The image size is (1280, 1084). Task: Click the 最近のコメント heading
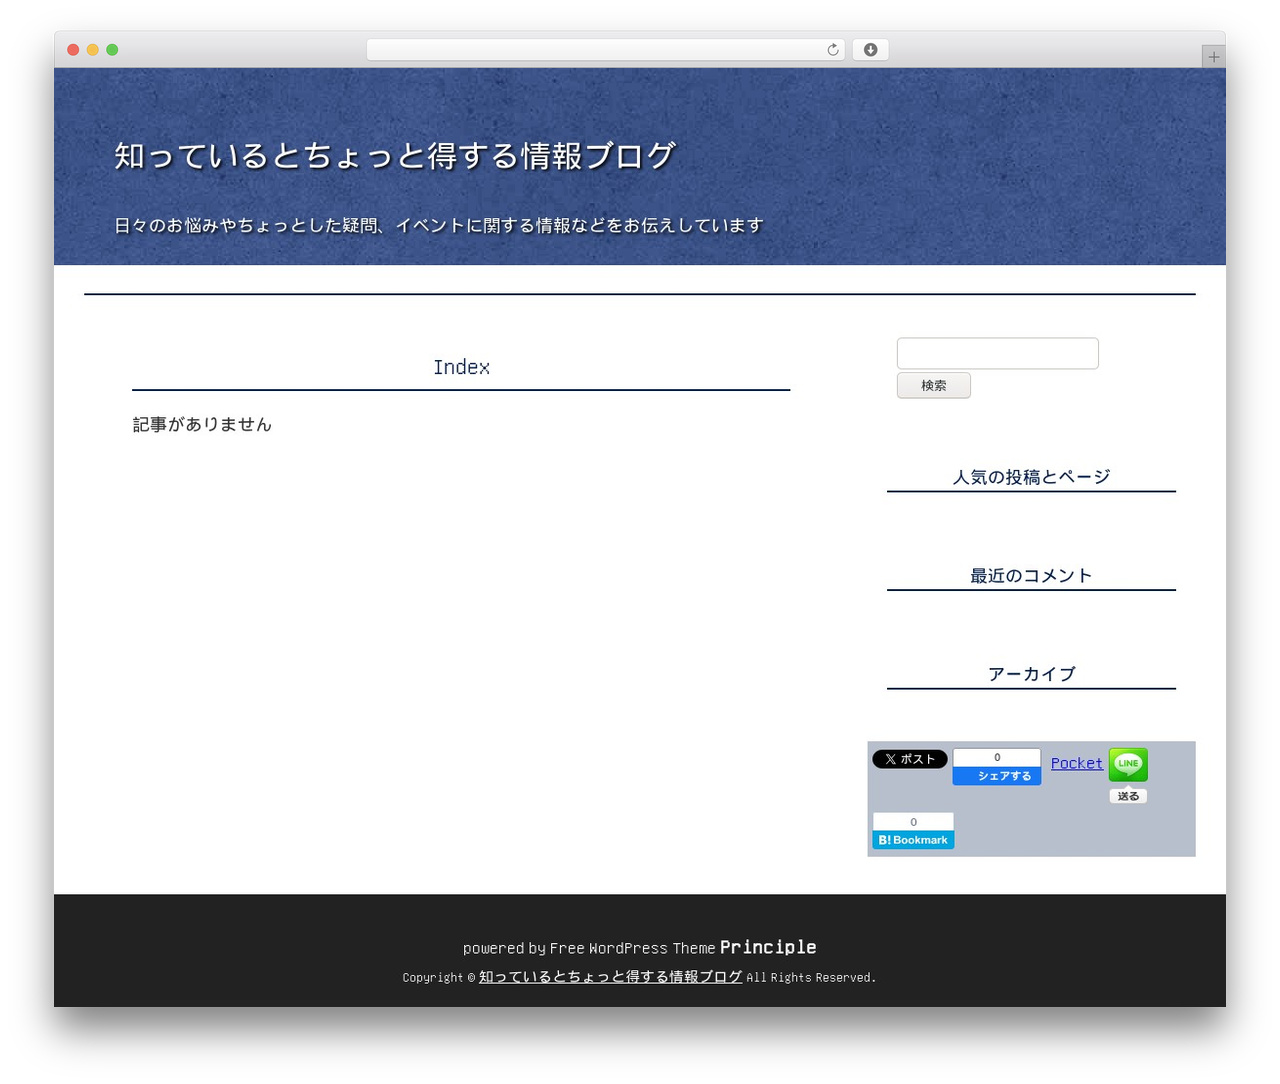1031,576
